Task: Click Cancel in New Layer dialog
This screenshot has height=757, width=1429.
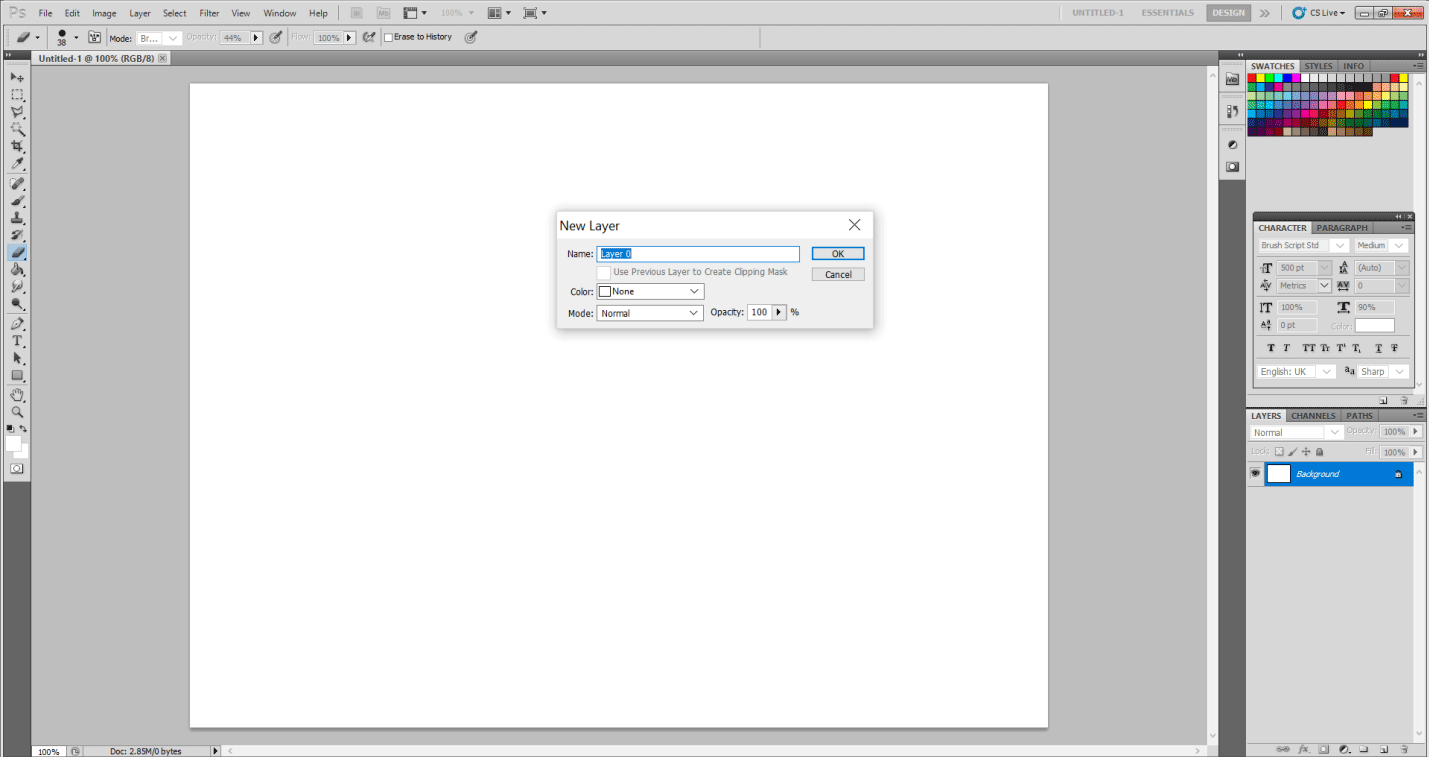Action: 838,274
